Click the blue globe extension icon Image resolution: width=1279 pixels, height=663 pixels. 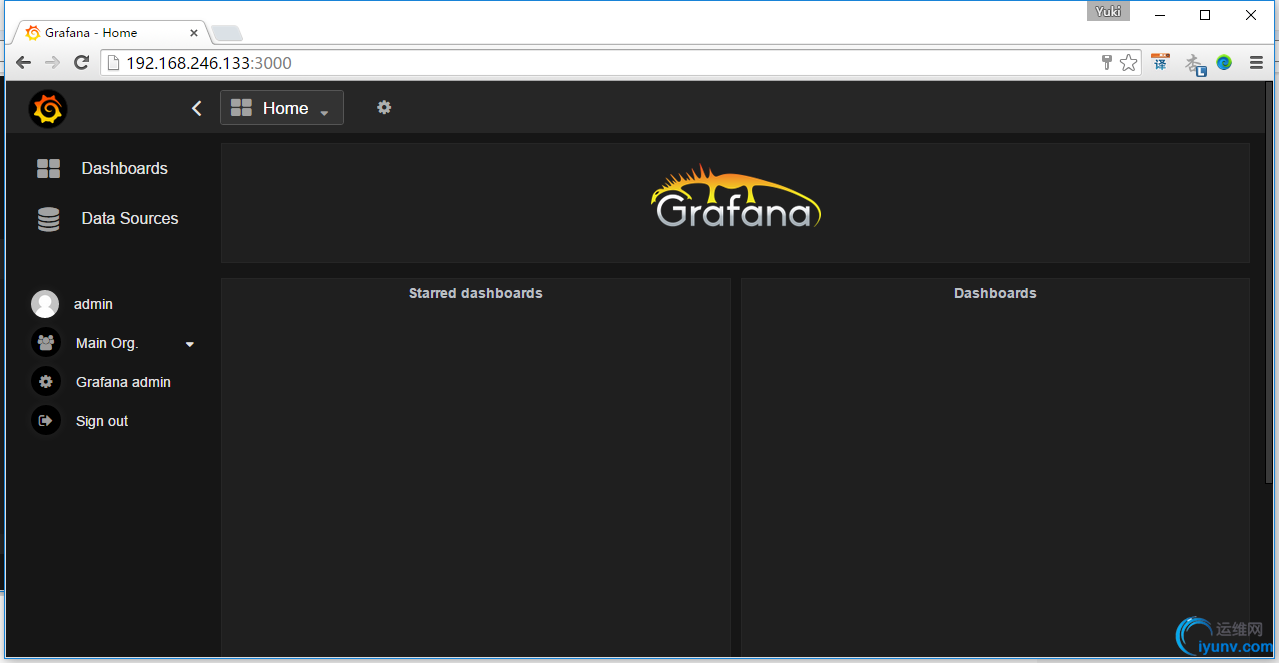pos(1224,62)
